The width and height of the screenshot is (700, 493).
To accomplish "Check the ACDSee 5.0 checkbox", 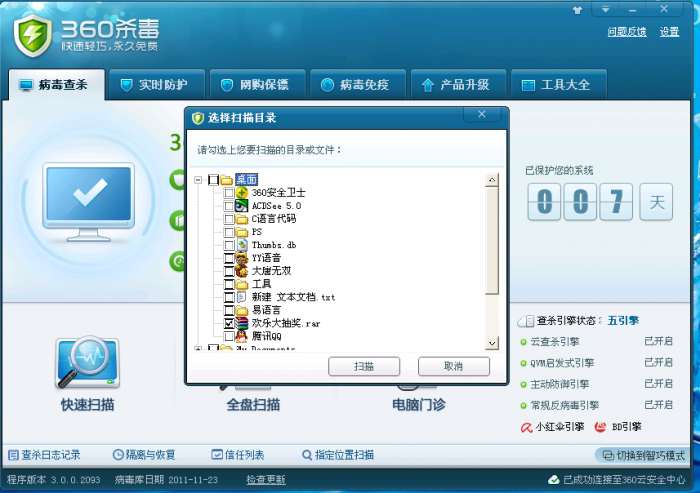I will pos(229,206).
